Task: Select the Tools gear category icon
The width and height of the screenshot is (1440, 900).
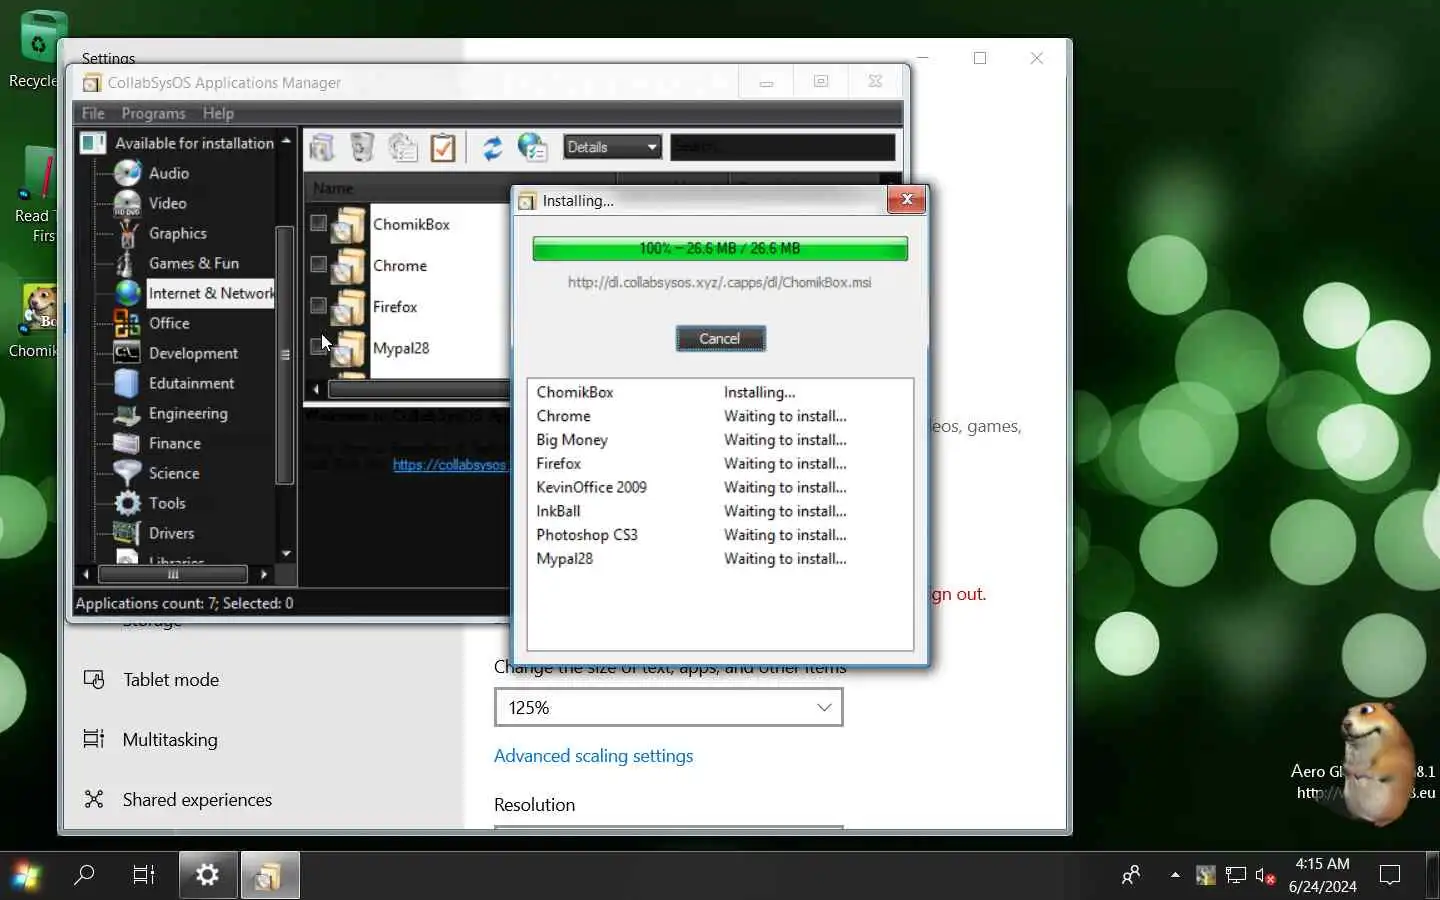Action: [x=127, y=503]
